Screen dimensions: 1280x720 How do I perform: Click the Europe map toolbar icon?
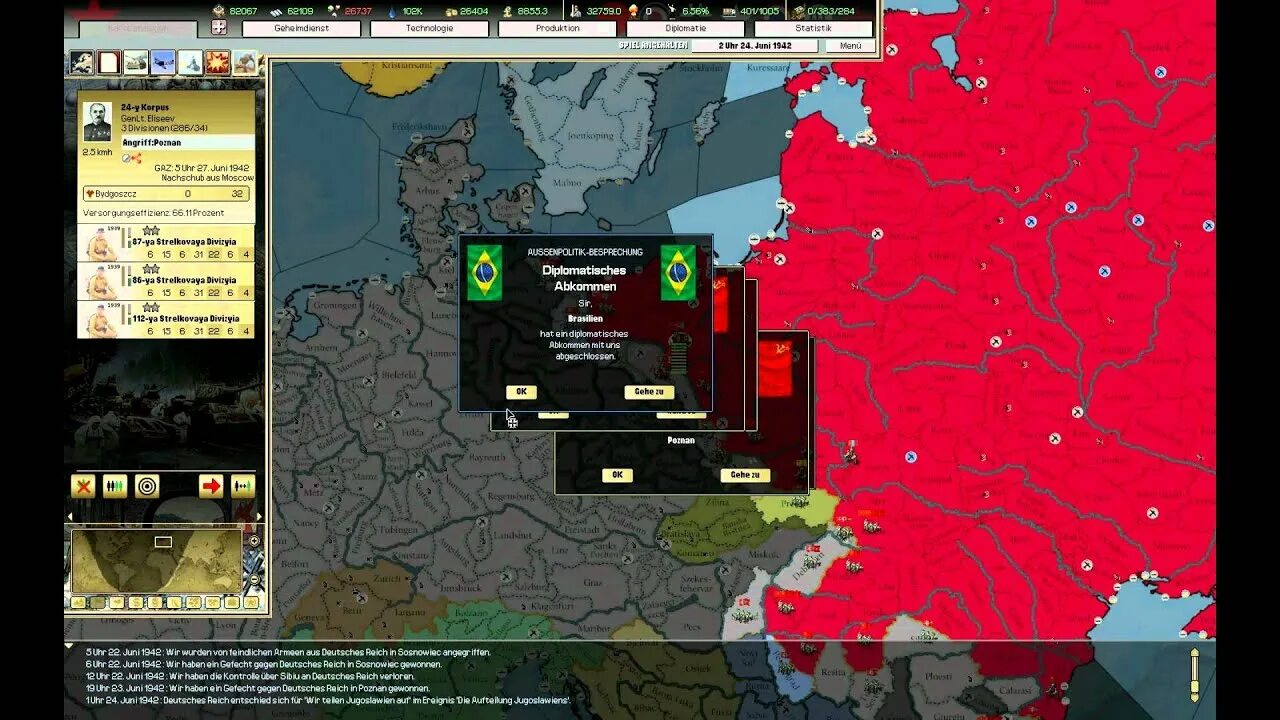[x=82, y=63]
